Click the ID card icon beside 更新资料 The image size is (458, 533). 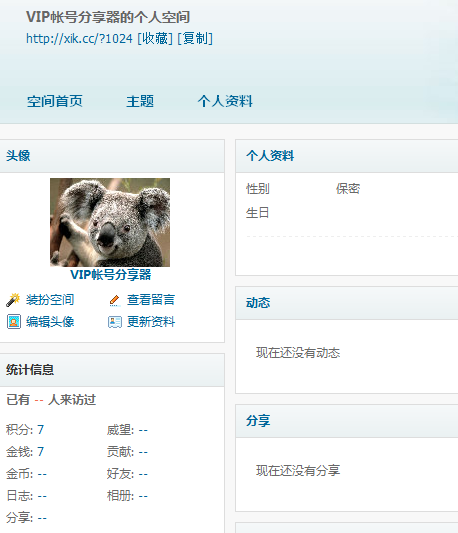click(115, 322)
